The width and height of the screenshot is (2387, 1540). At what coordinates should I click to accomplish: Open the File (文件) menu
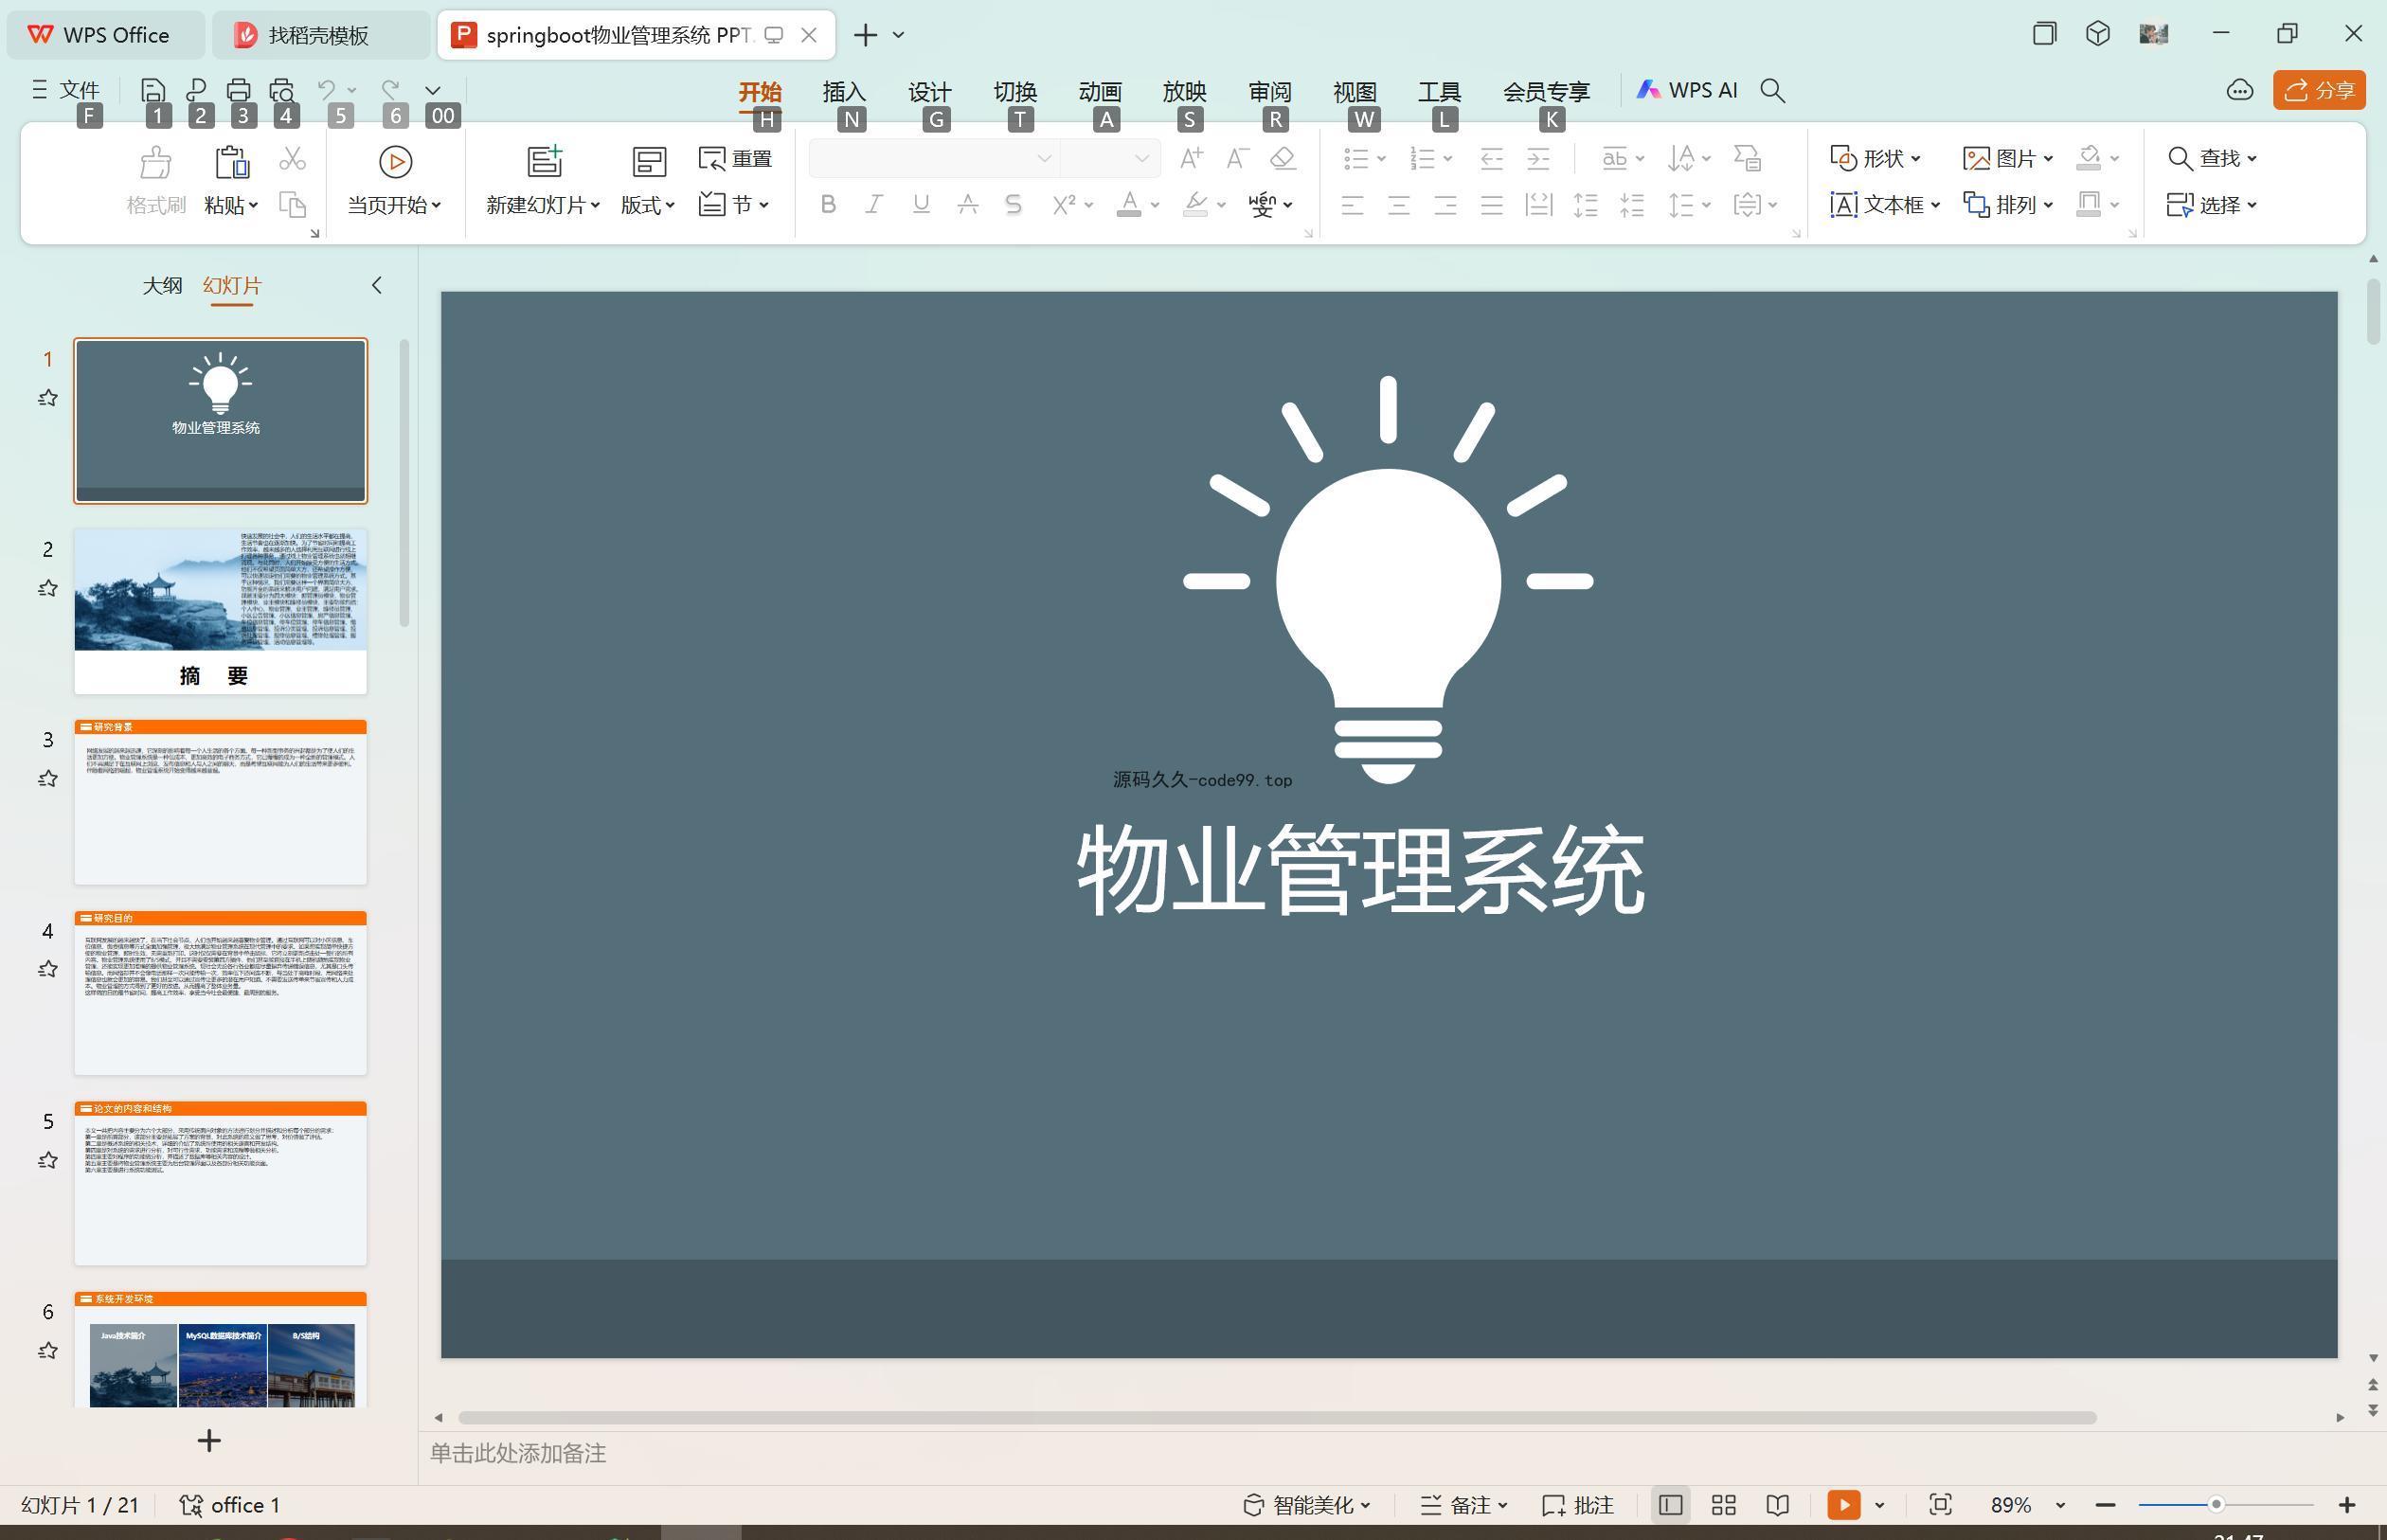point(65,90)
